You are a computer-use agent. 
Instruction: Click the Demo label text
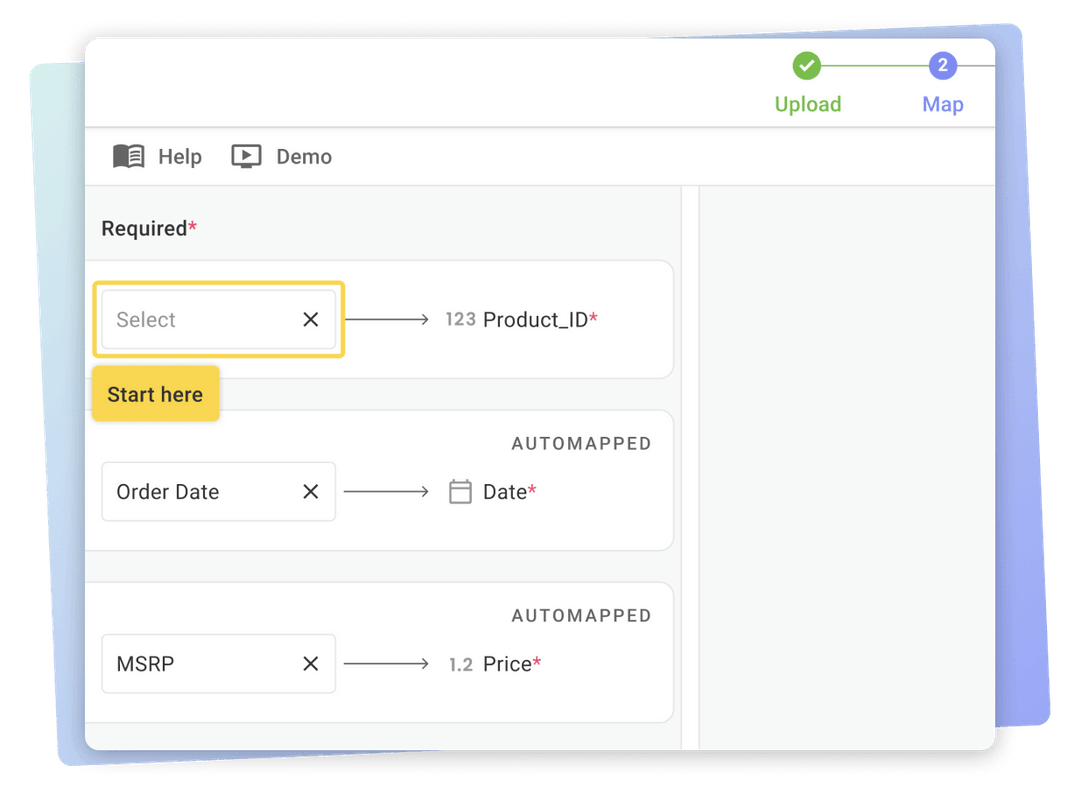(x=304, y=156)
